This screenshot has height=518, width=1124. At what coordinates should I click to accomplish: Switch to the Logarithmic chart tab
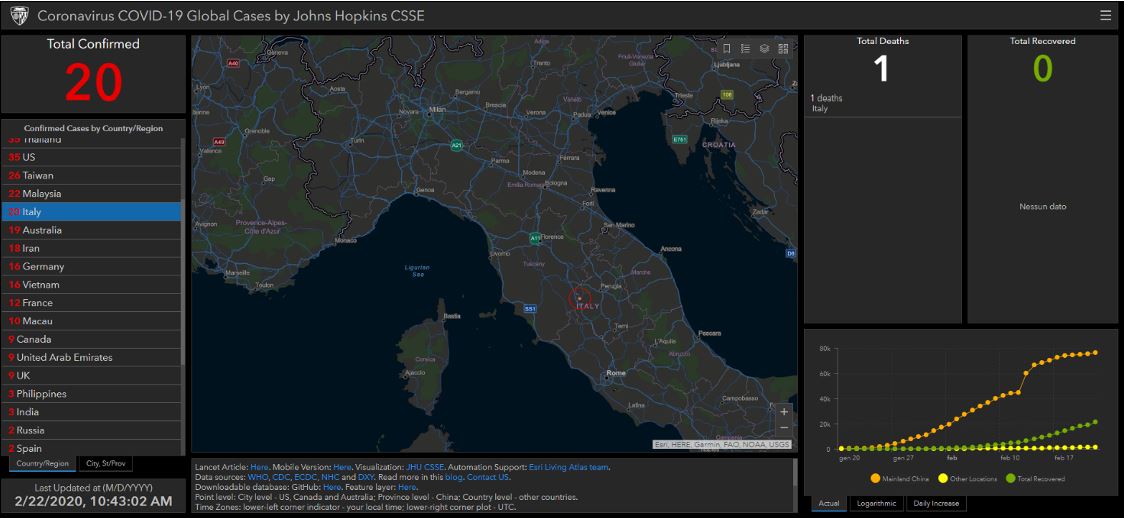click(877, 503)
